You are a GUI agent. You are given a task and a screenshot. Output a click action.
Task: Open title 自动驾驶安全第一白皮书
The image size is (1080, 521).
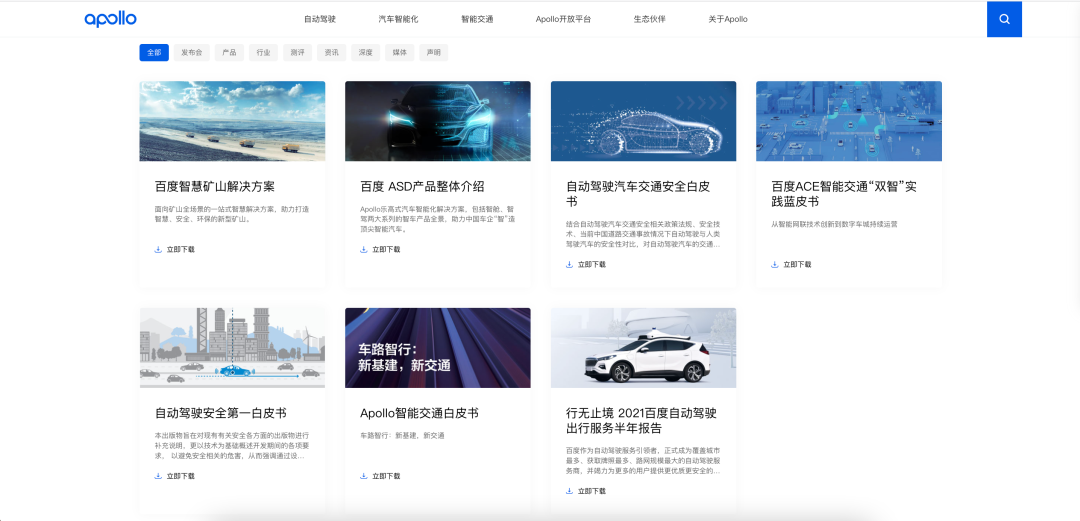pos(220,413)
